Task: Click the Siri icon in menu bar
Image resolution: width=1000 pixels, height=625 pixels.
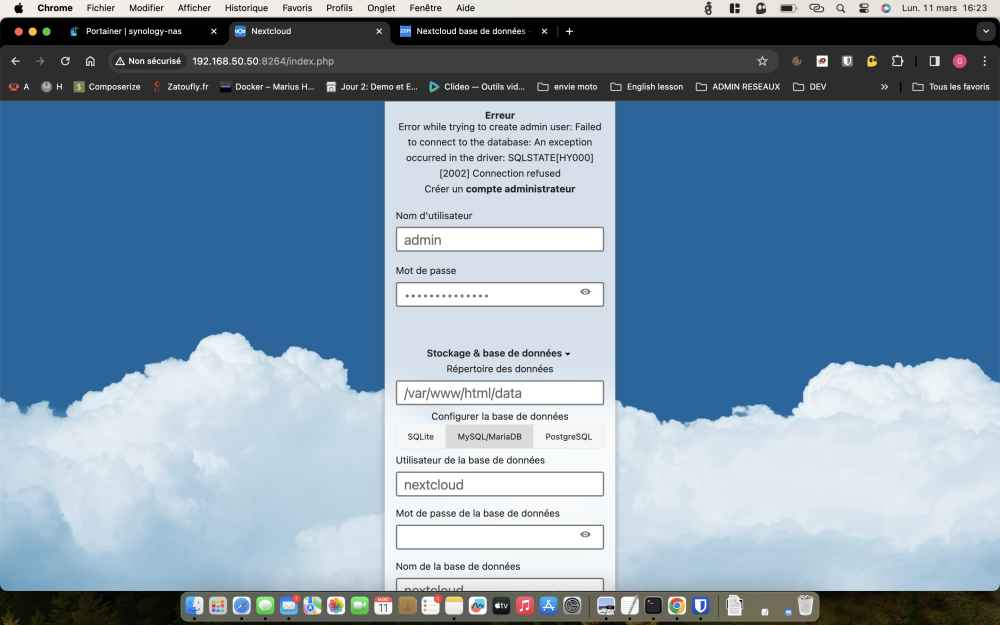Action: [886, 8]
